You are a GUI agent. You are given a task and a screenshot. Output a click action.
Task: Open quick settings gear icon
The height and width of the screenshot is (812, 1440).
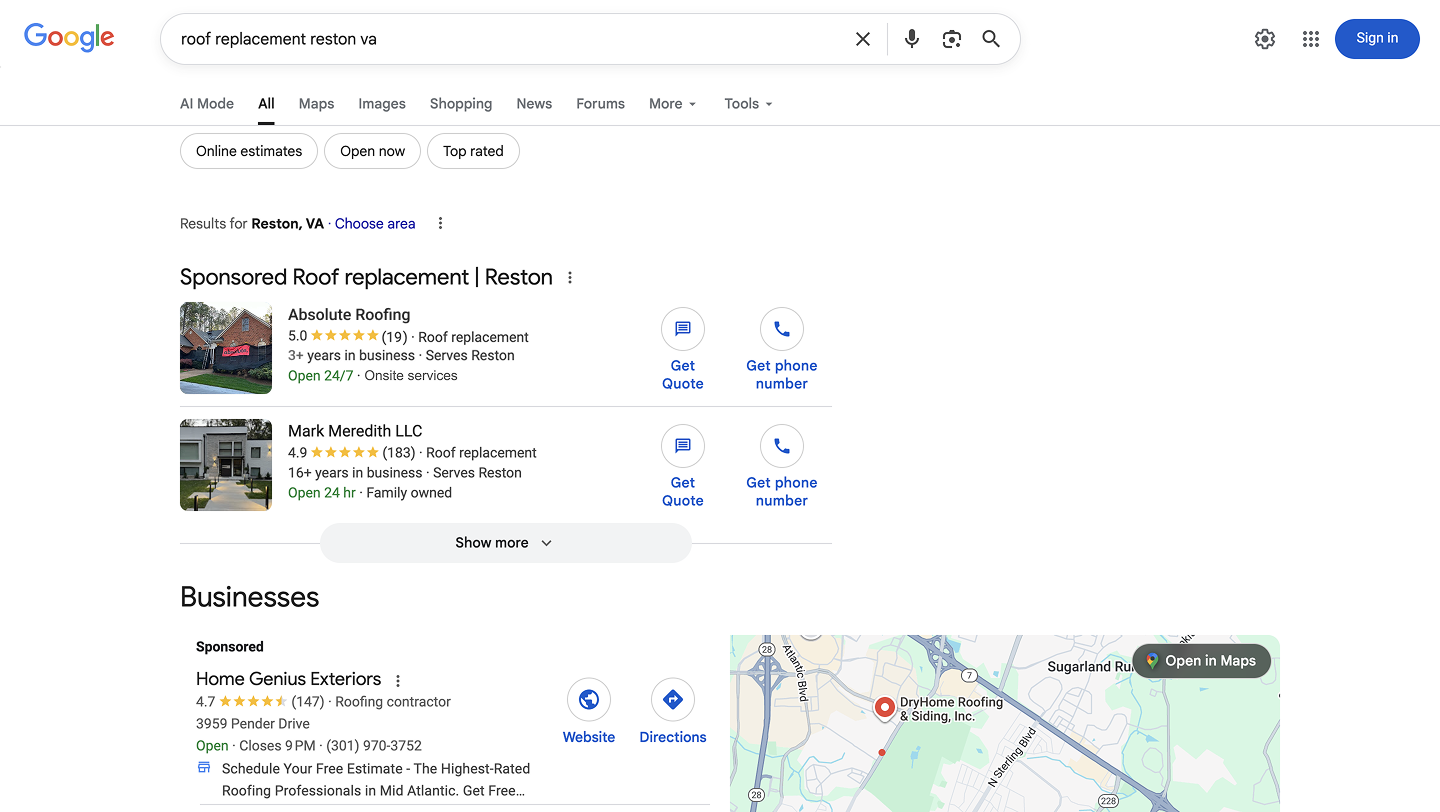pyautogui.click(x=1265, y=39)
